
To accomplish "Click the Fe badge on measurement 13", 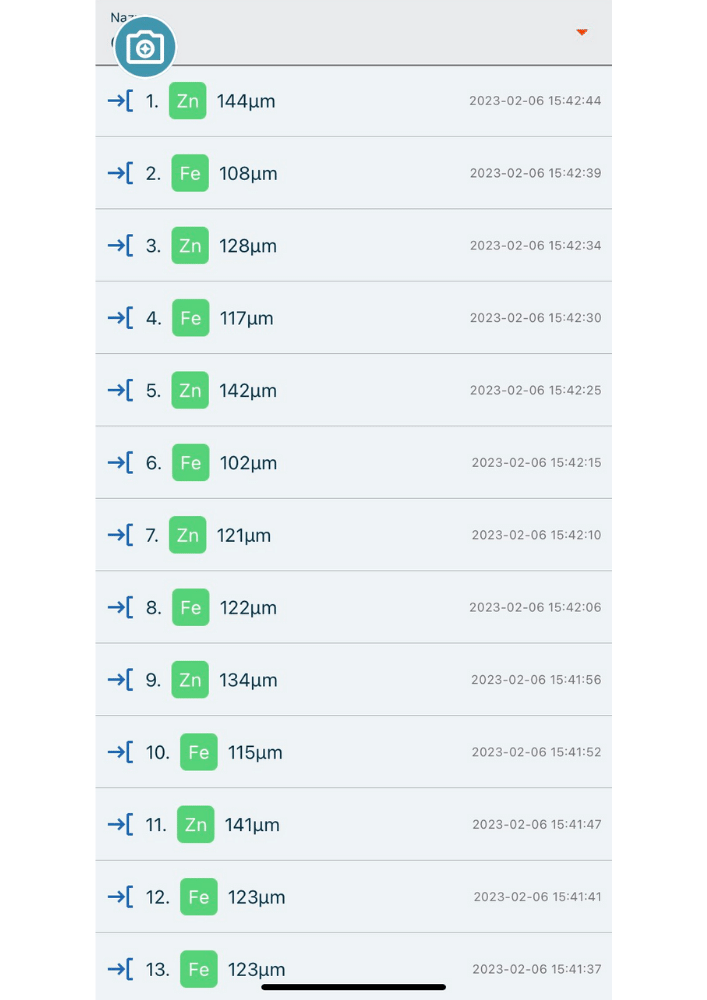I will [198, 969].
